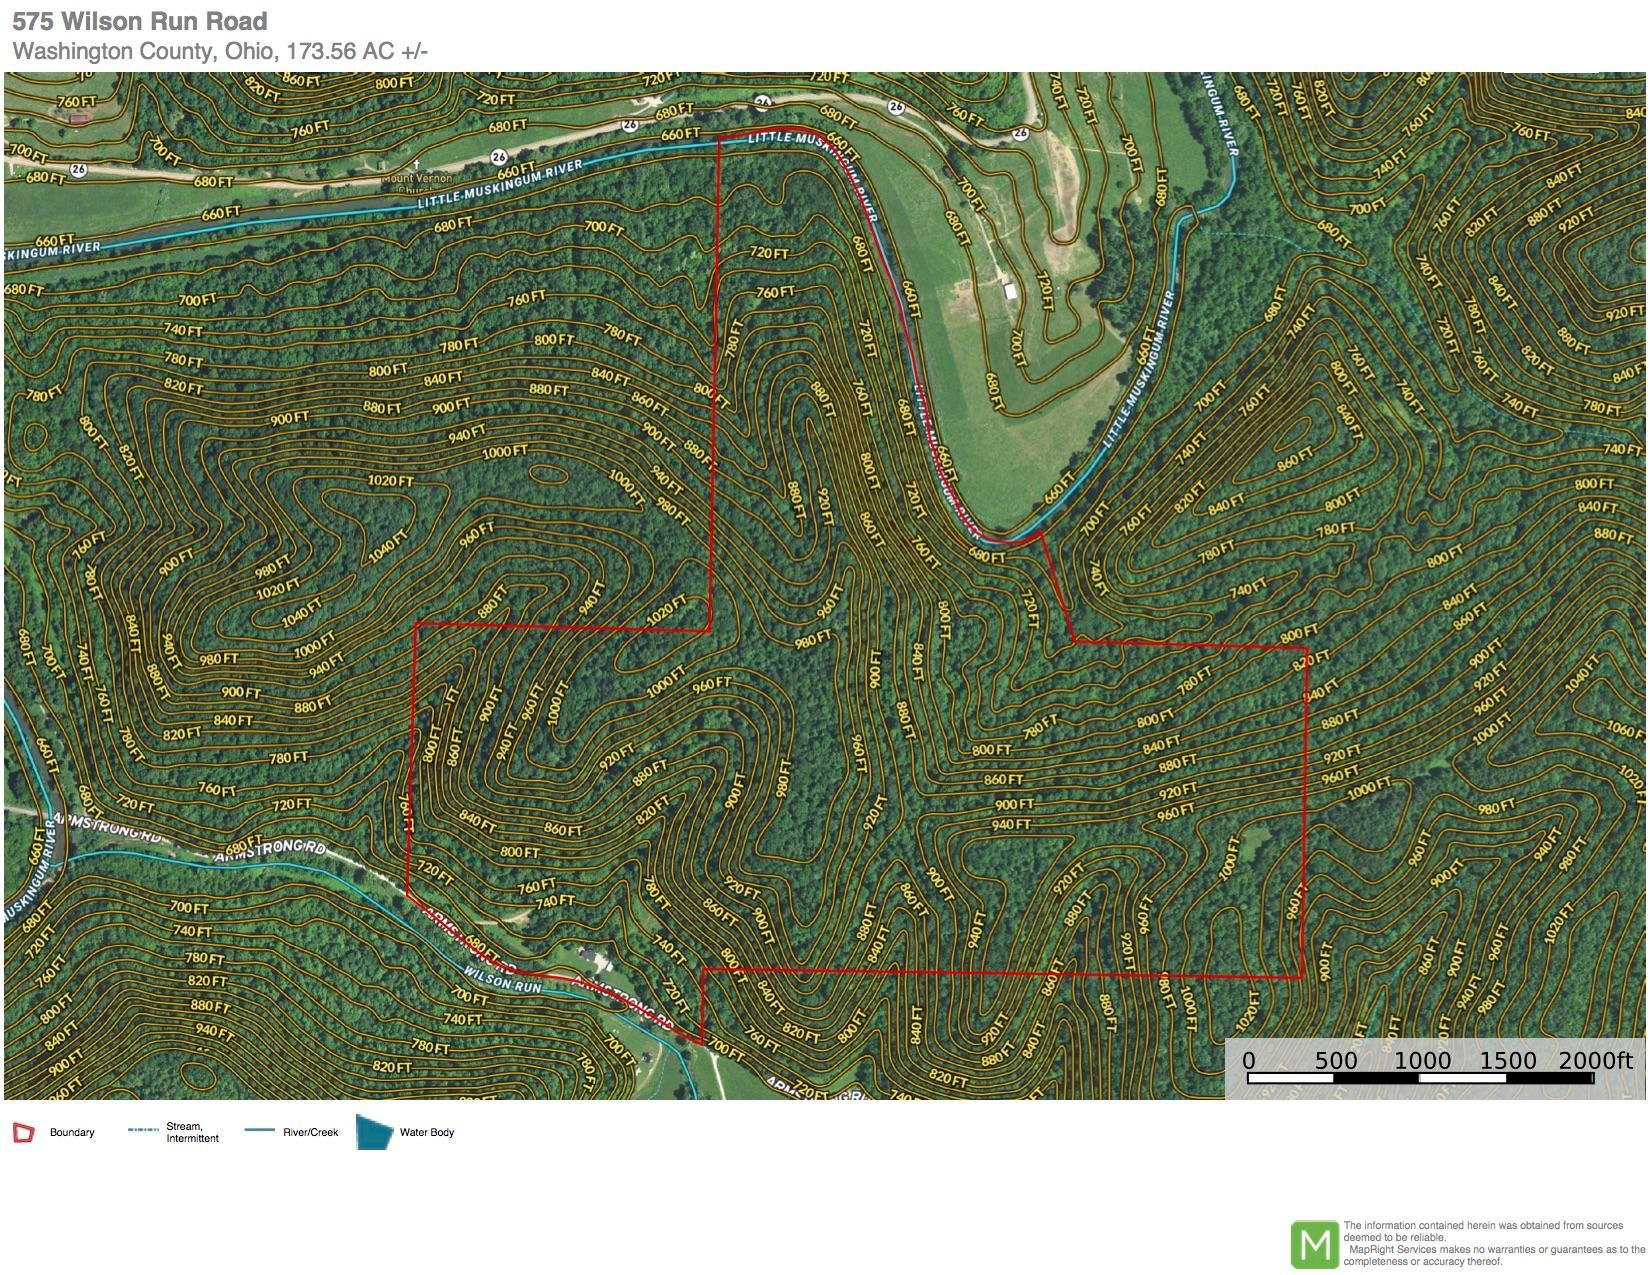
Task: Click the 1000 mark on the scale bar
Action: (x=1422, y=1061)
